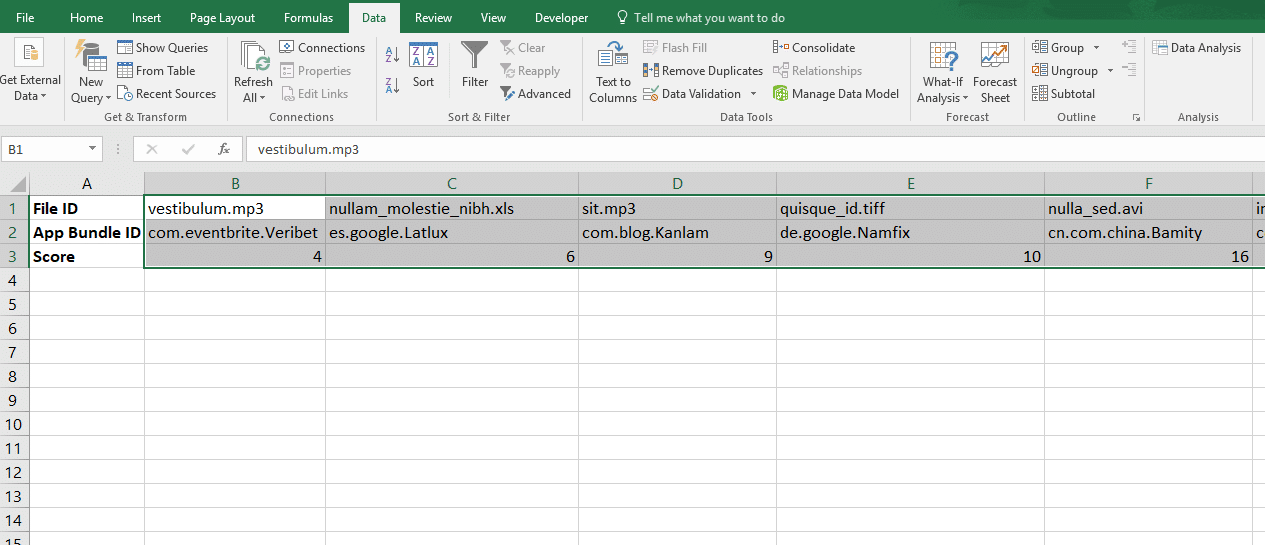Select cell nulla_sed.avi

(x=1148, y=208)
